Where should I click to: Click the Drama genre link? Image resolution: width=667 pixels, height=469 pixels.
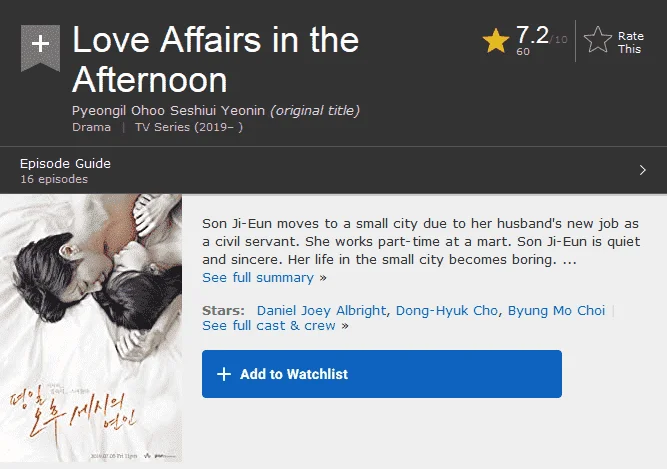(x=91, y=127)
